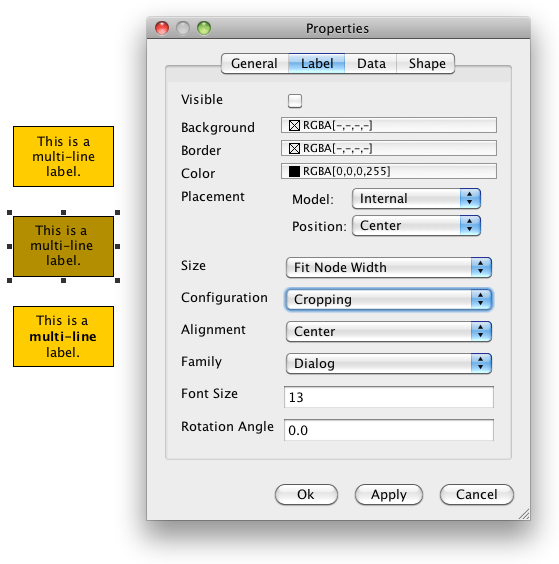Toggle the Visible checkbox
Viewport: 559px width, 564px height.
(x=295, y=101)
